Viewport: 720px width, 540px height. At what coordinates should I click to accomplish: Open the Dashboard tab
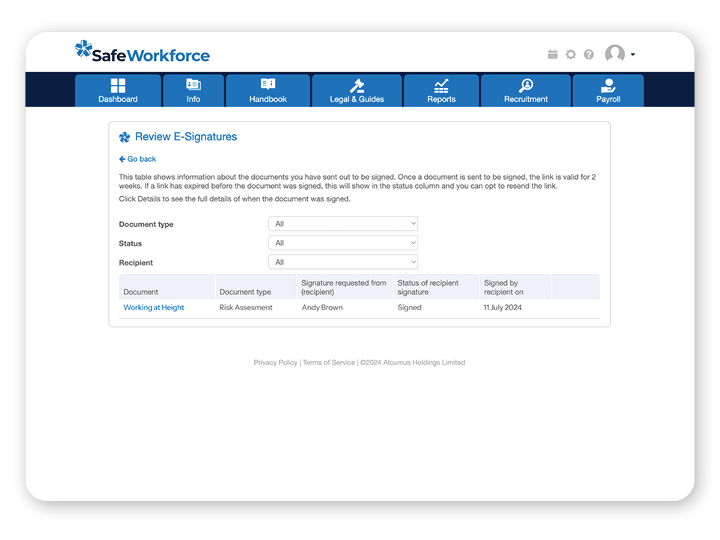118,90
